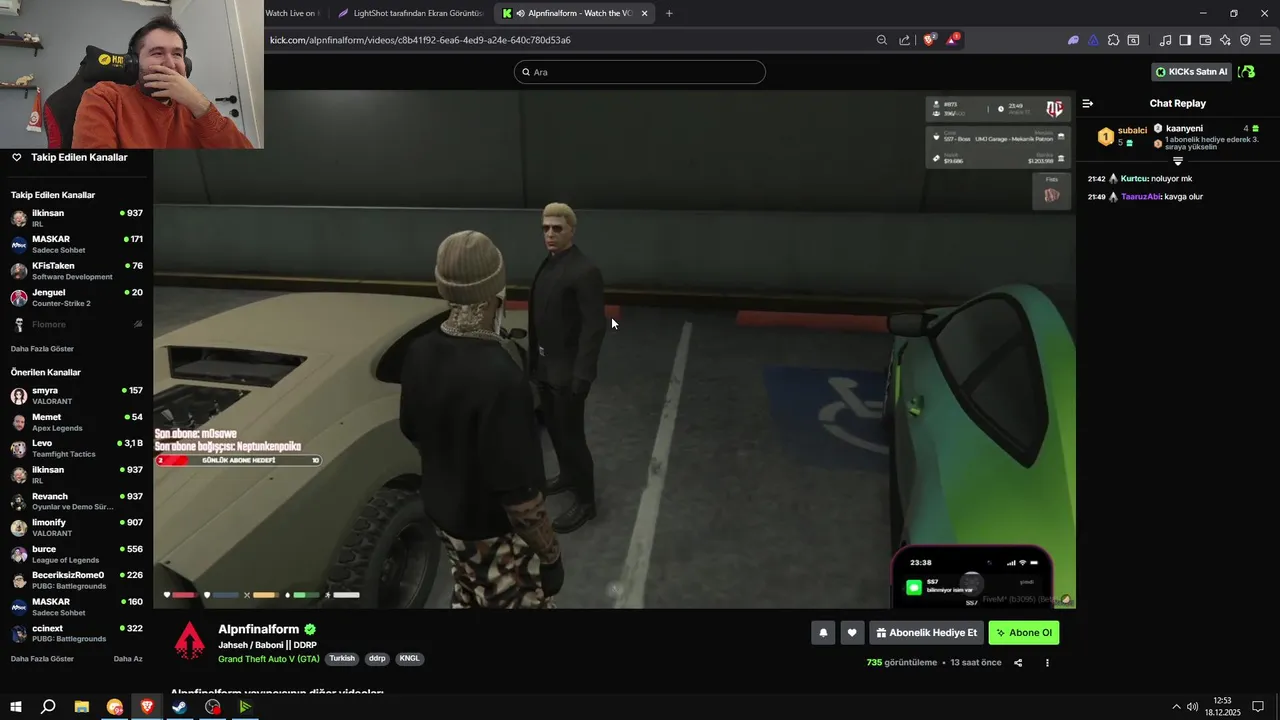Click the Abone Ol subscribe button
1280x720 pixels.
click(x=1024, y=632)
